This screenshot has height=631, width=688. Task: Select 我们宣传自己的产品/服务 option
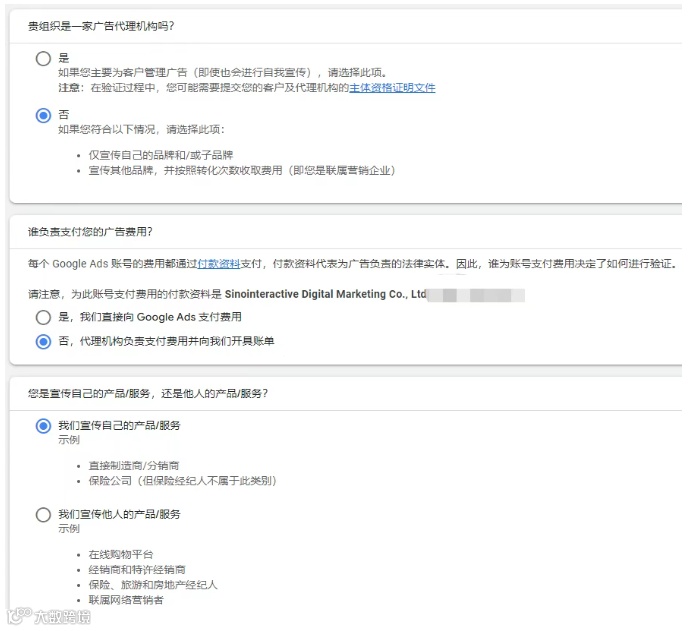tap(43, 426)
